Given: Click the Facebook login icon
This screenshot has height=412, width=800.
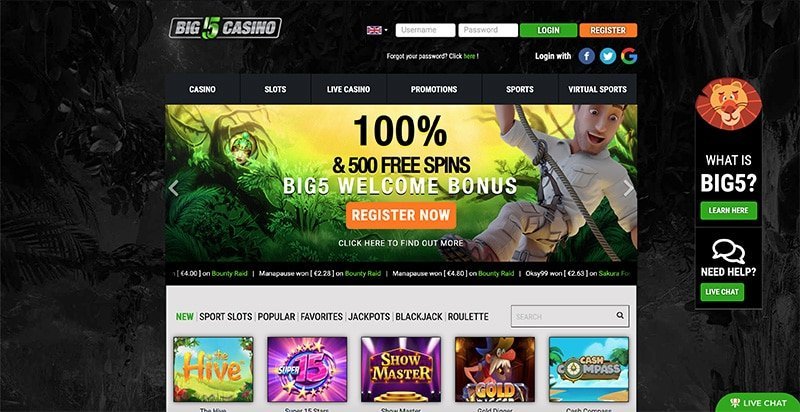Looking at the screenshot, I should tap(587, 56).
